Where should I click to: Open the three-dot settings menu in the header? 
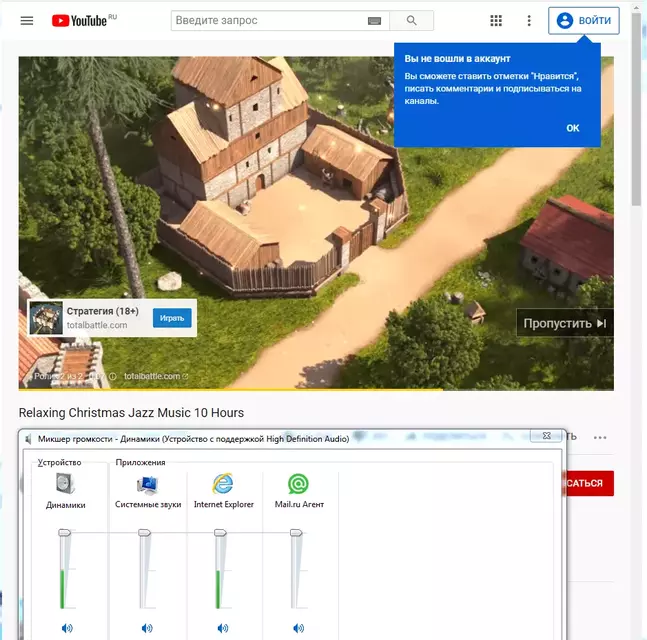point(529,20)
